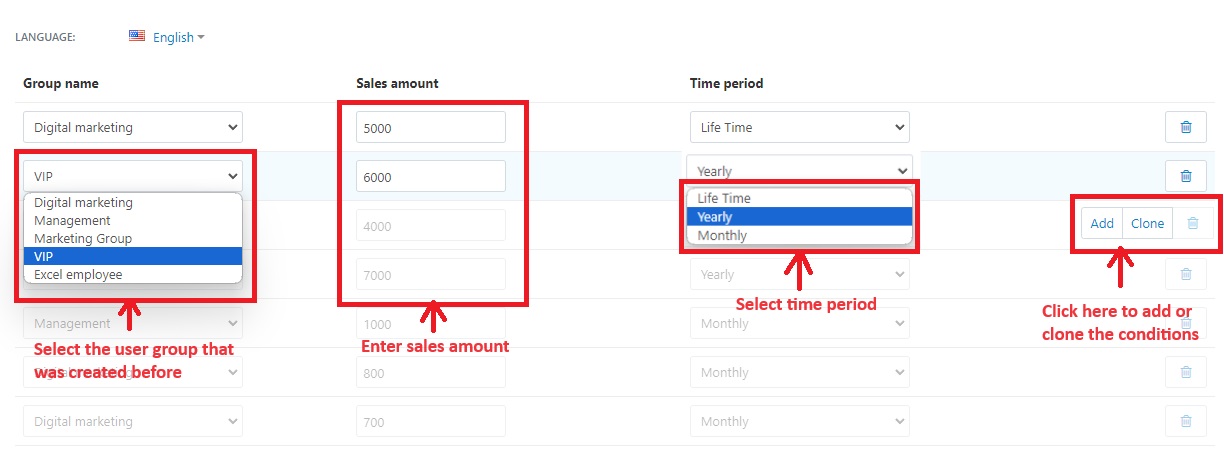Click trash icon for the VIP 6000 row
Screen dimensions: 1224x450
click(1186, 176)
